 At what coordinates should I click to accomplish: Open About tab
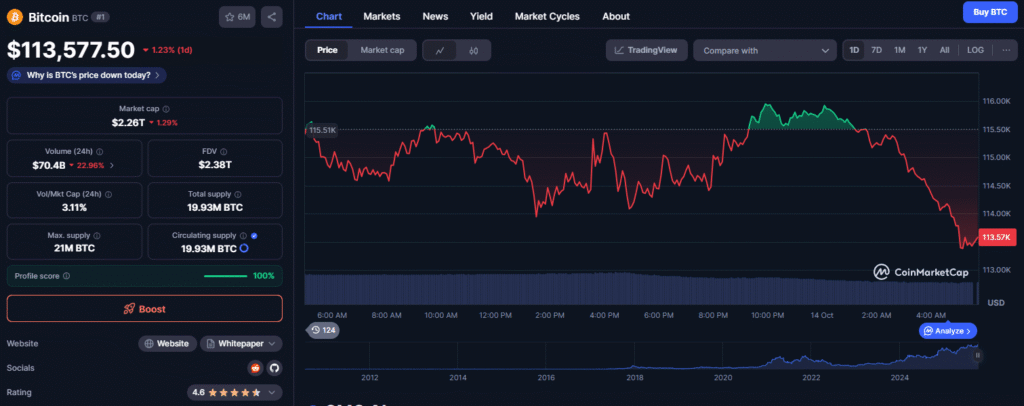[x=616, y=16]
